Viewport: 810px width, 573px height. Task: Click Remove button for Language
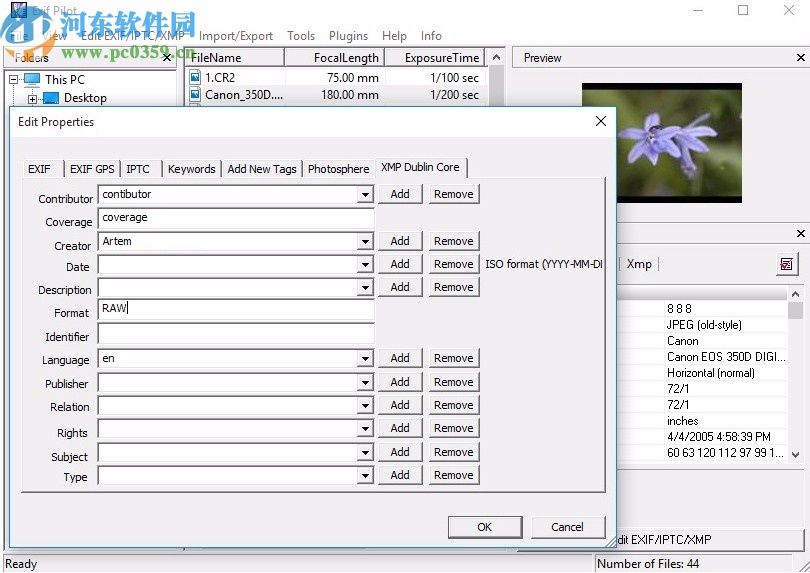click(x=454, y=358)
